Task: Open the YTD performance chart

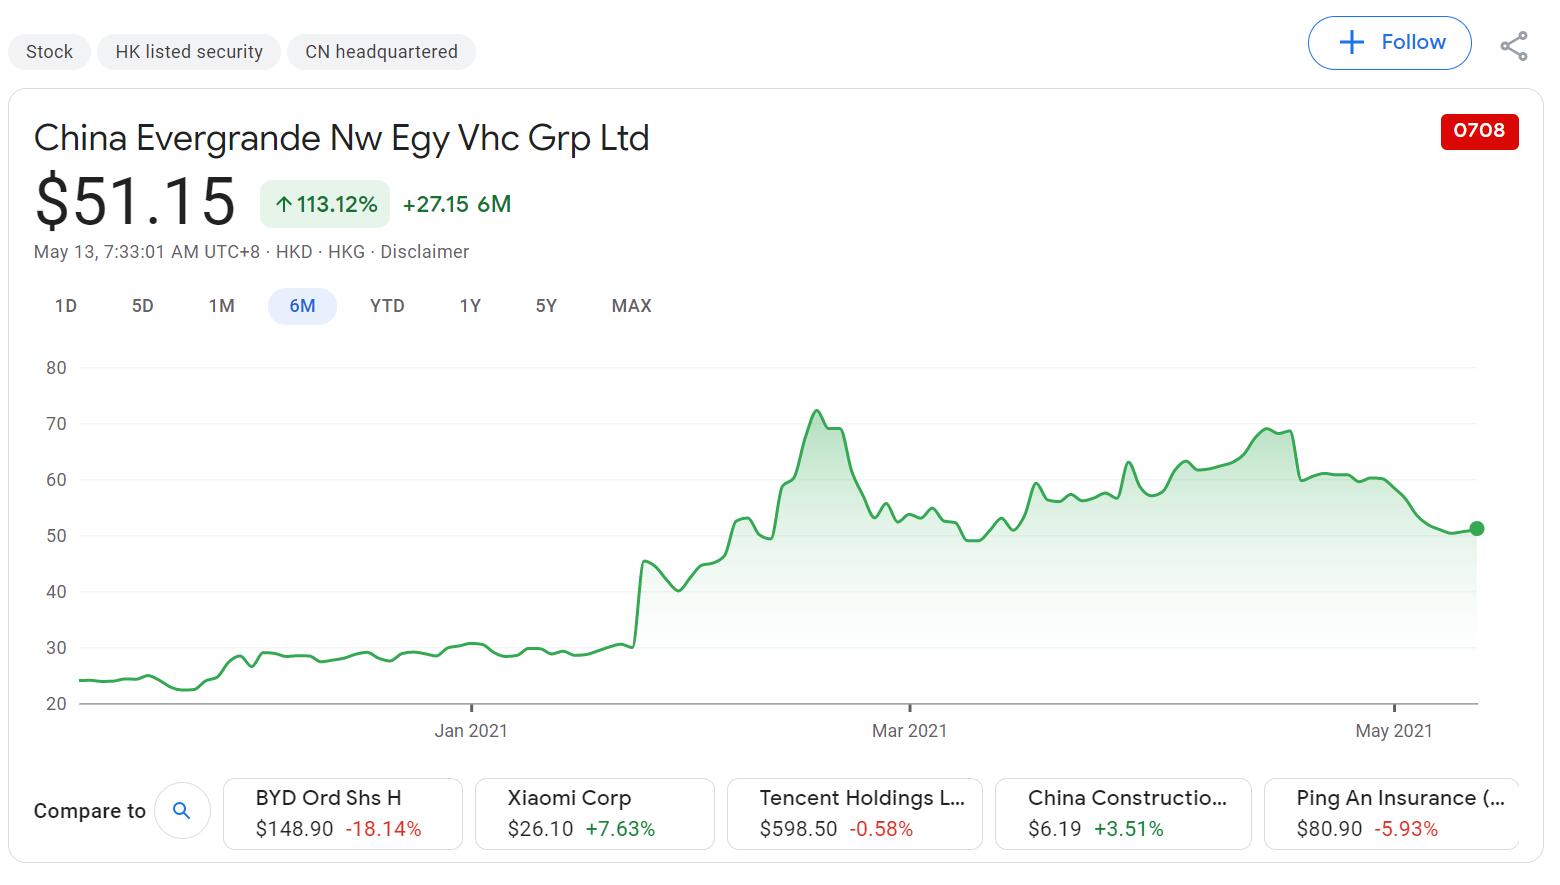Action: coord(387,306)
